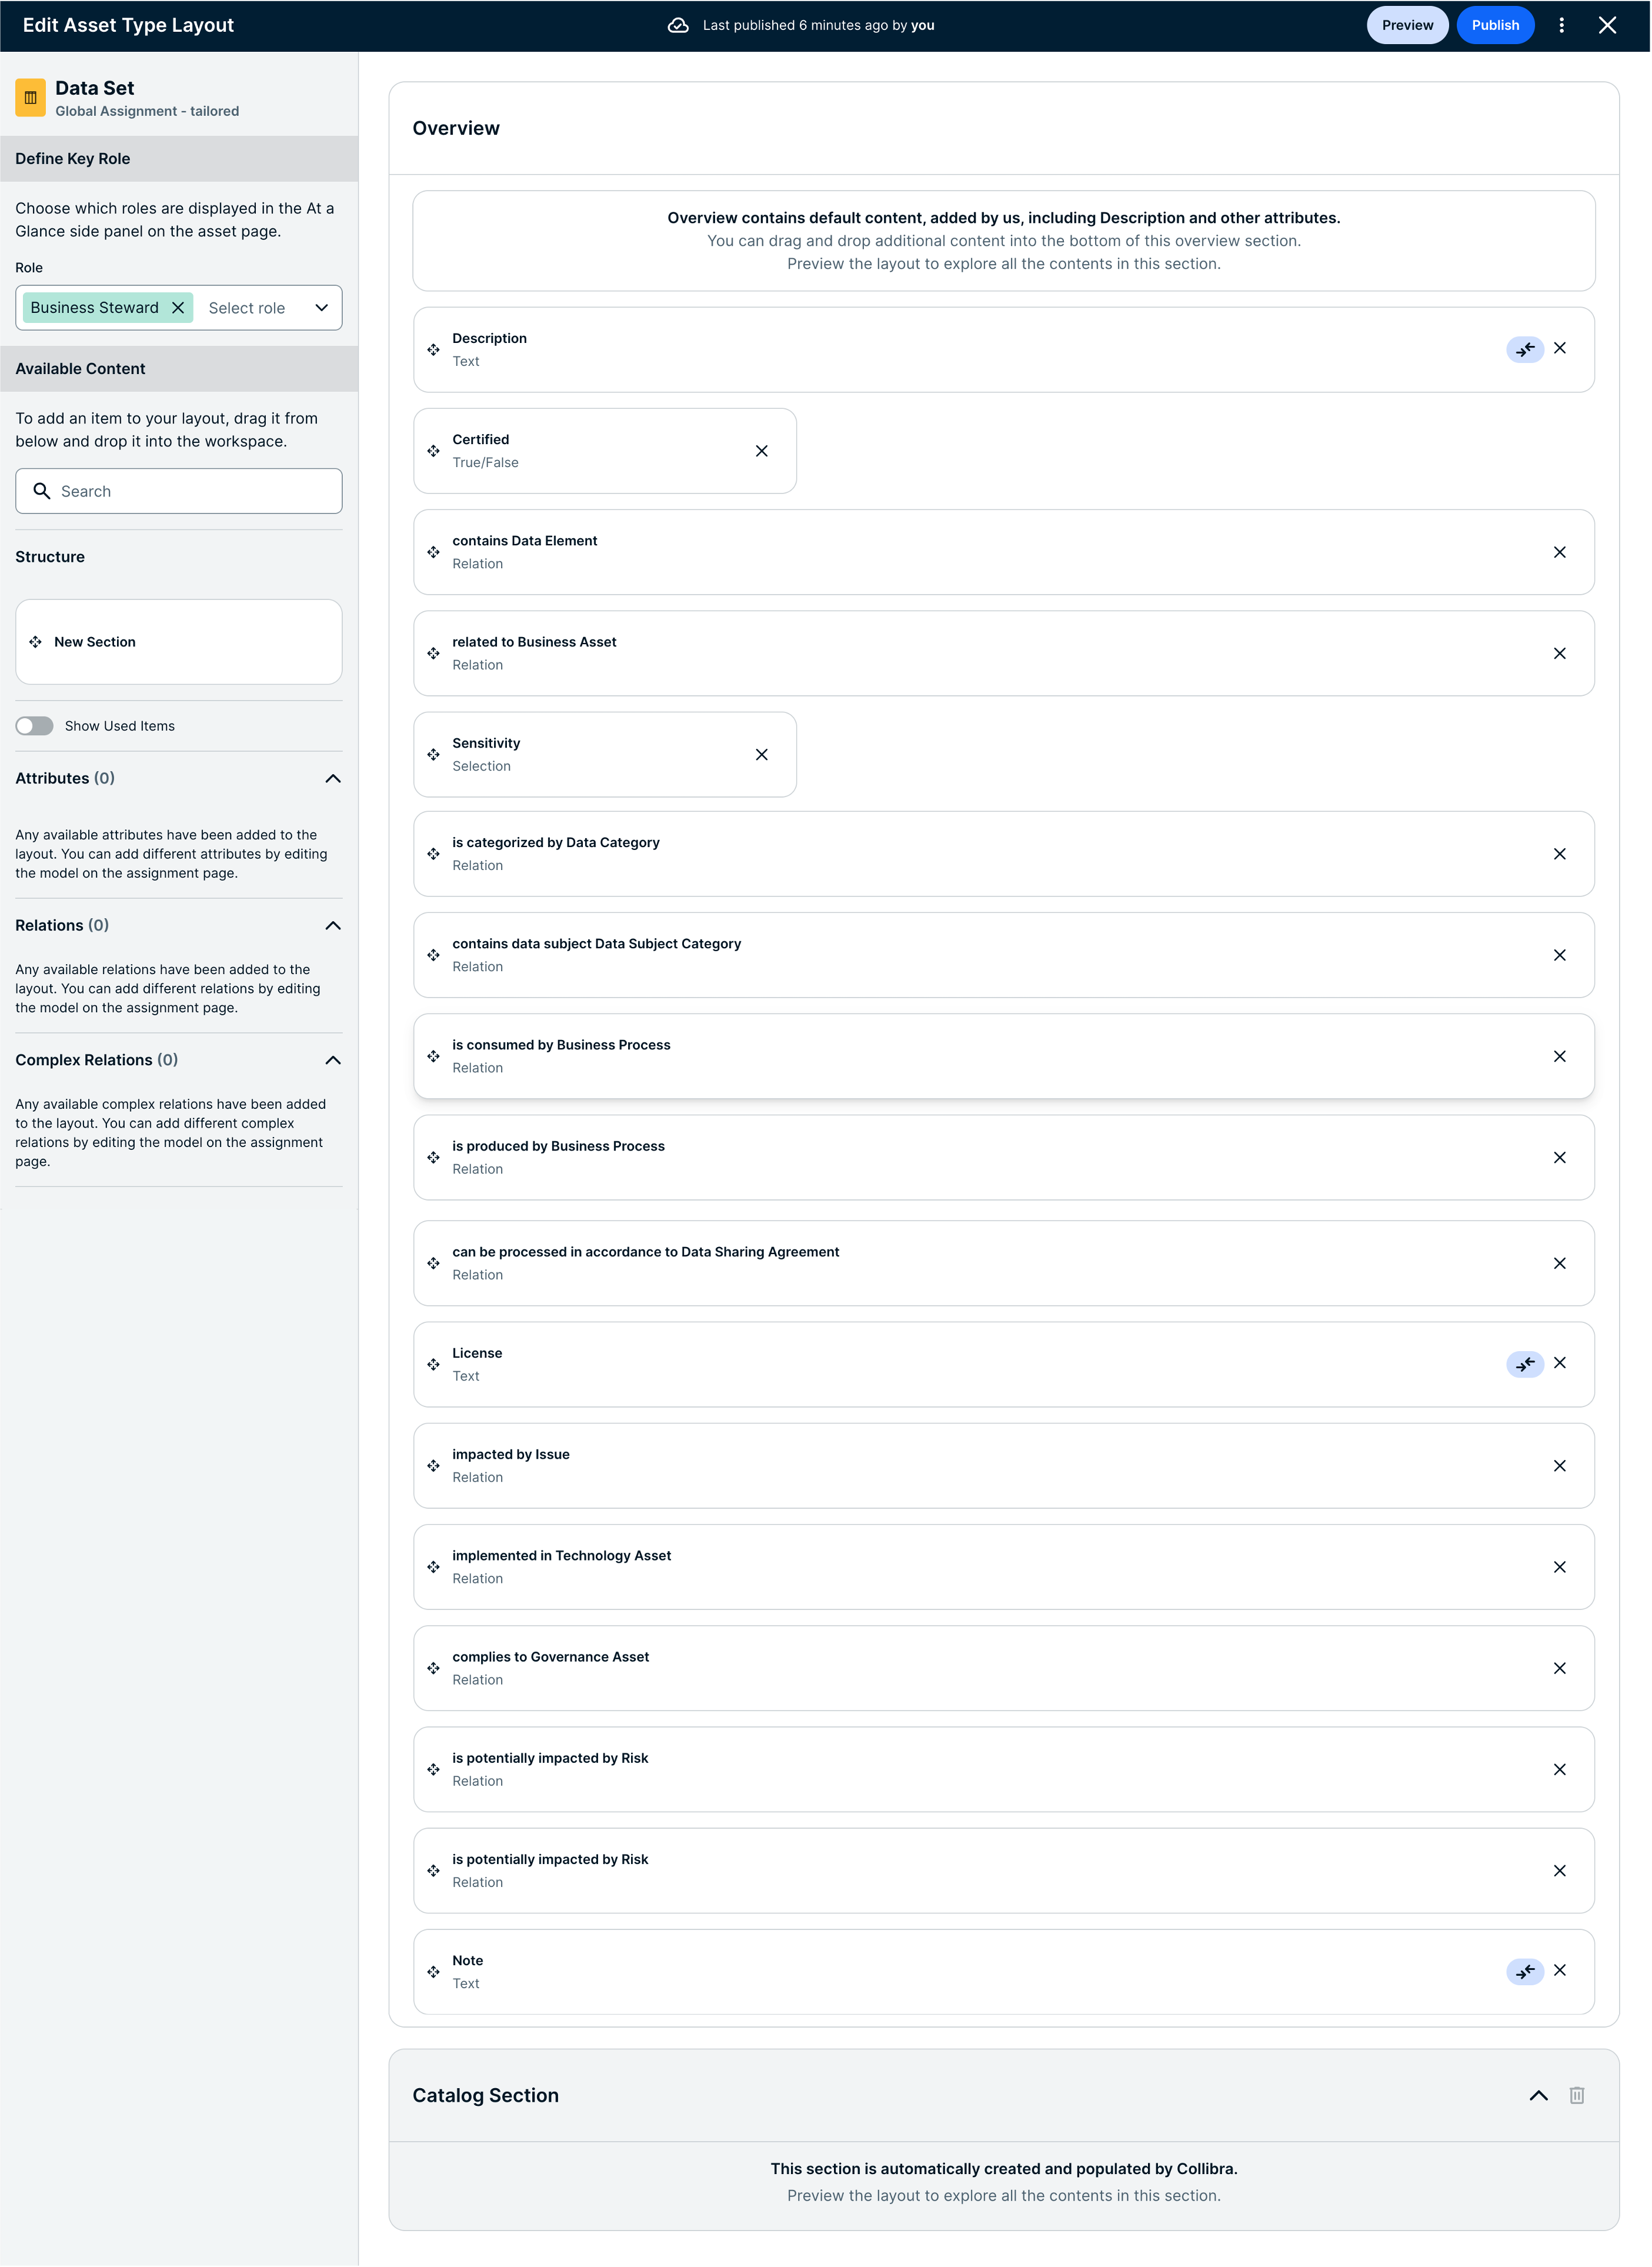Click the drag handle of New Section
Image resolution: width=1652 pixels, height=2267 pixels.
(x=35, y=642)
